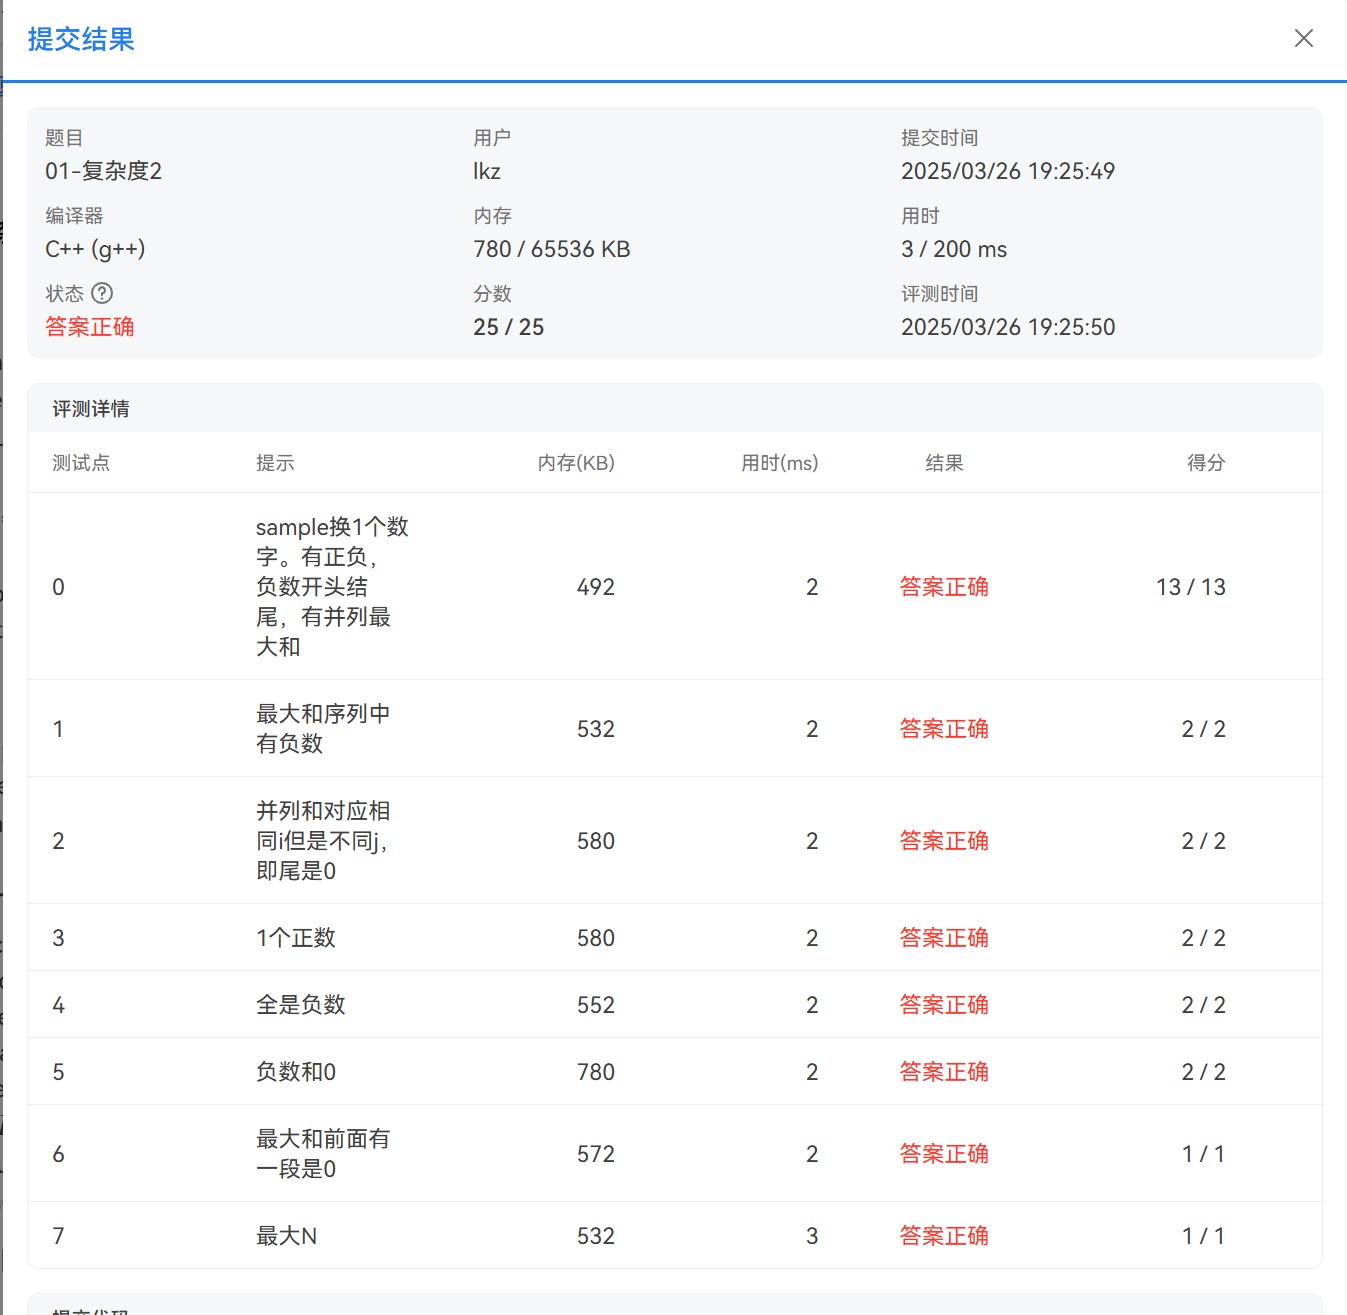Select the hint 全是负数
Screen dimensions: 1347x1315
coord(301,1005)
